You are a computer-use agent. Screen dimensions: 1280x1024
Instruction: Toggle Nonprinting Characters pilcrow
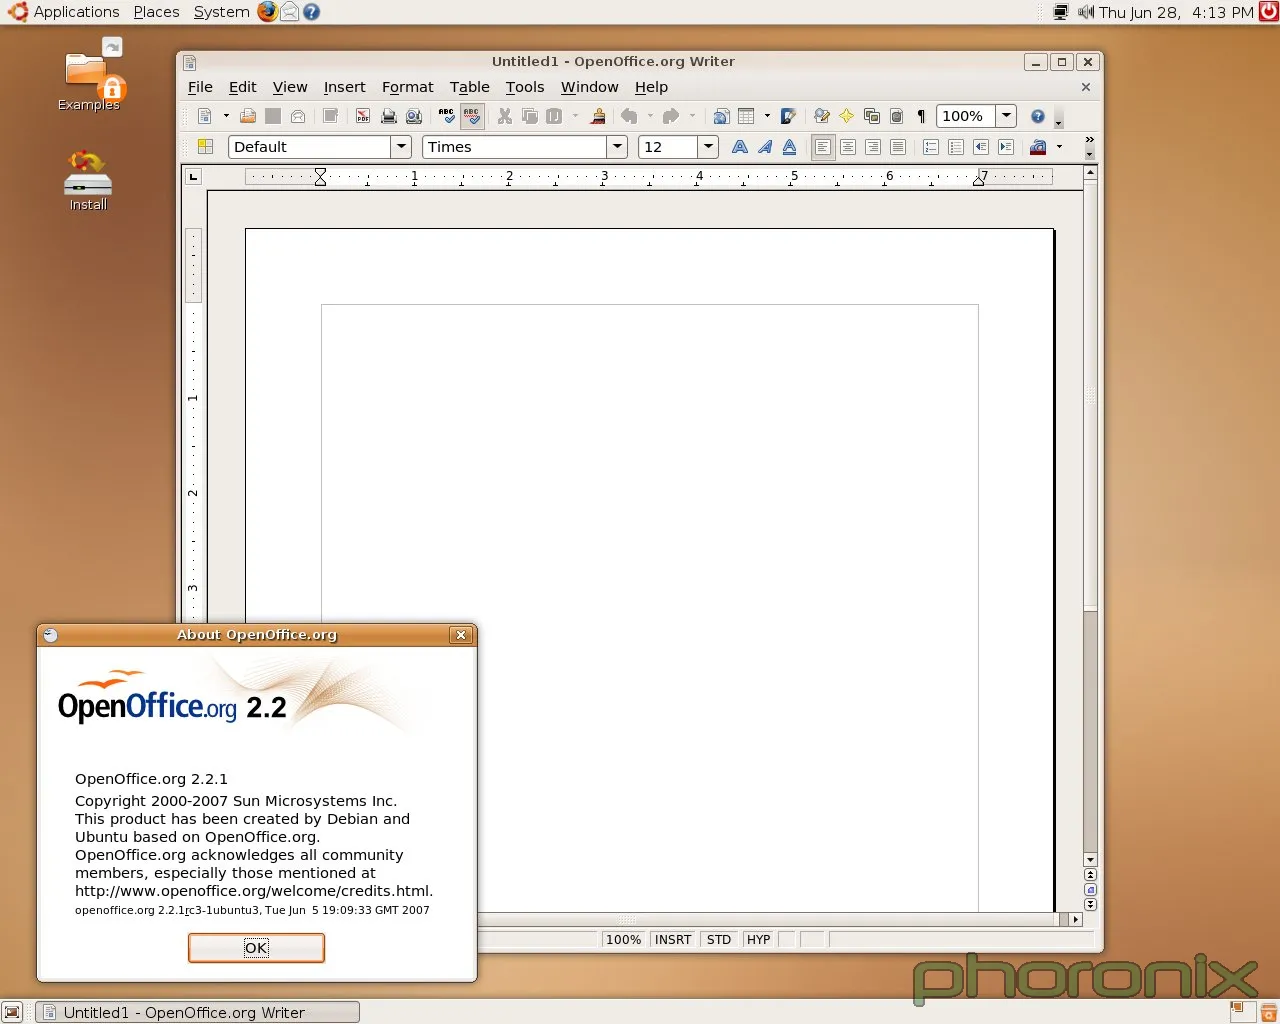(921, 116)
